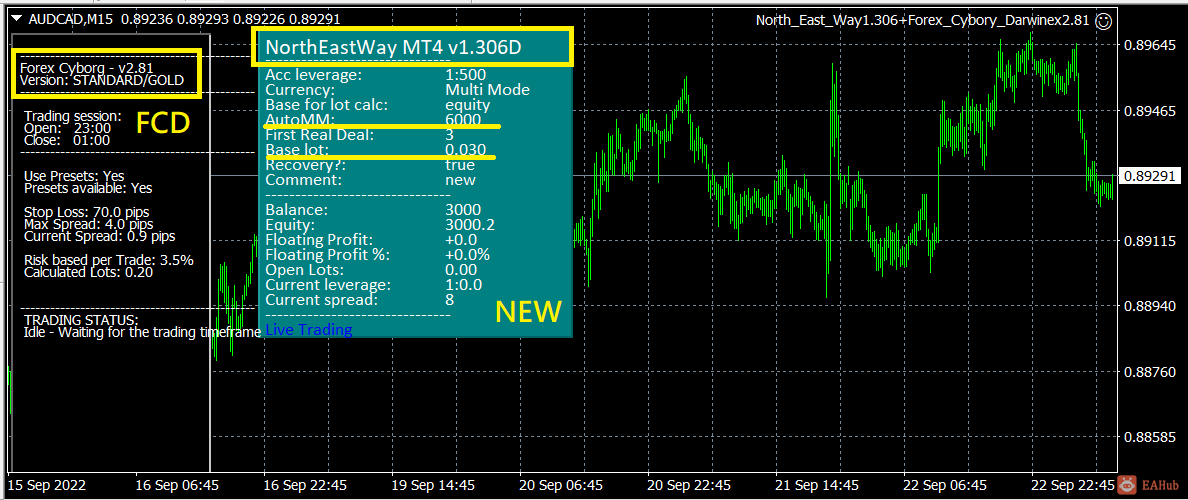
Task: Click the Current Spread: 0.9 pips line
Action: click(x=98, y=236)
